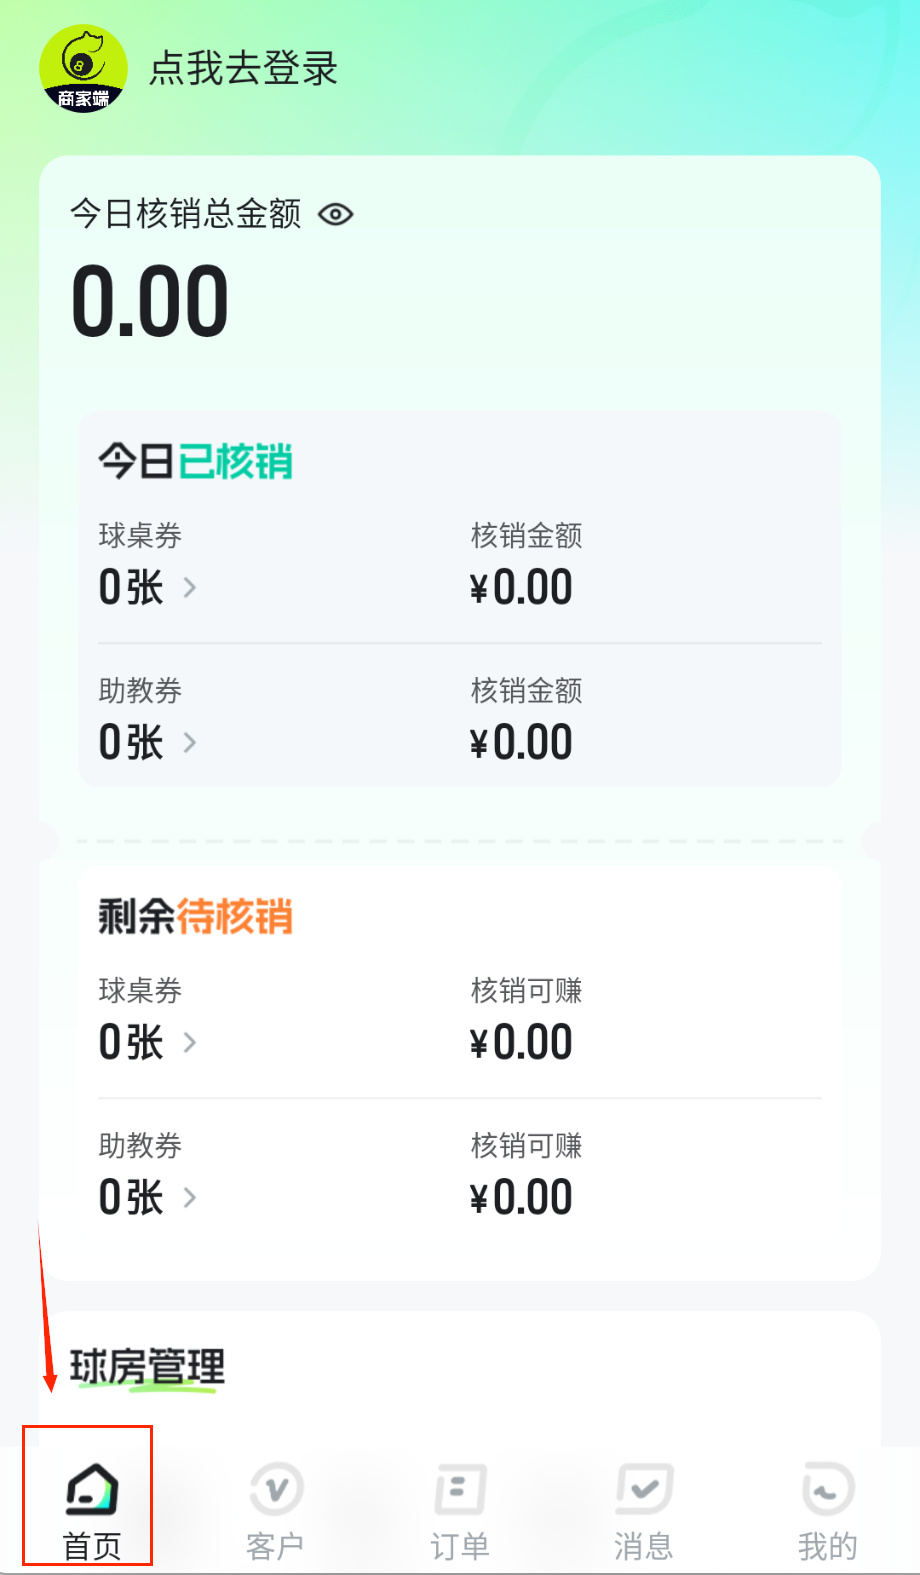Open the 首页 home tab icon
Screen dimensions: 920x1575
[x=91, y=1490]
